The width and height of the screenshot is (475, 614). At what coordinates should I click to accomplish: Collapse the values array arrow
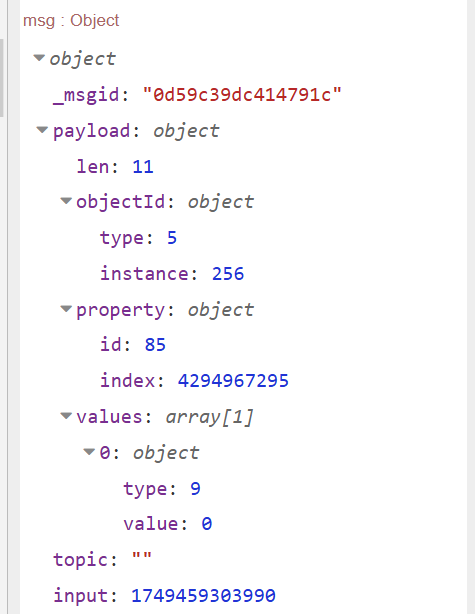tap(66, 416)
